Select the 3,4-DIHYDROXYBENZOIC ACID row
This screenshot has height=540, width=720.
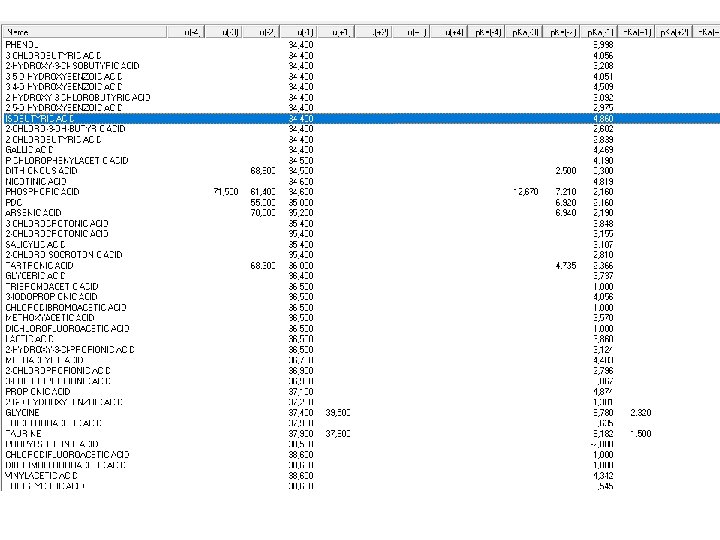pyautogui.click(x=362, y=87)
